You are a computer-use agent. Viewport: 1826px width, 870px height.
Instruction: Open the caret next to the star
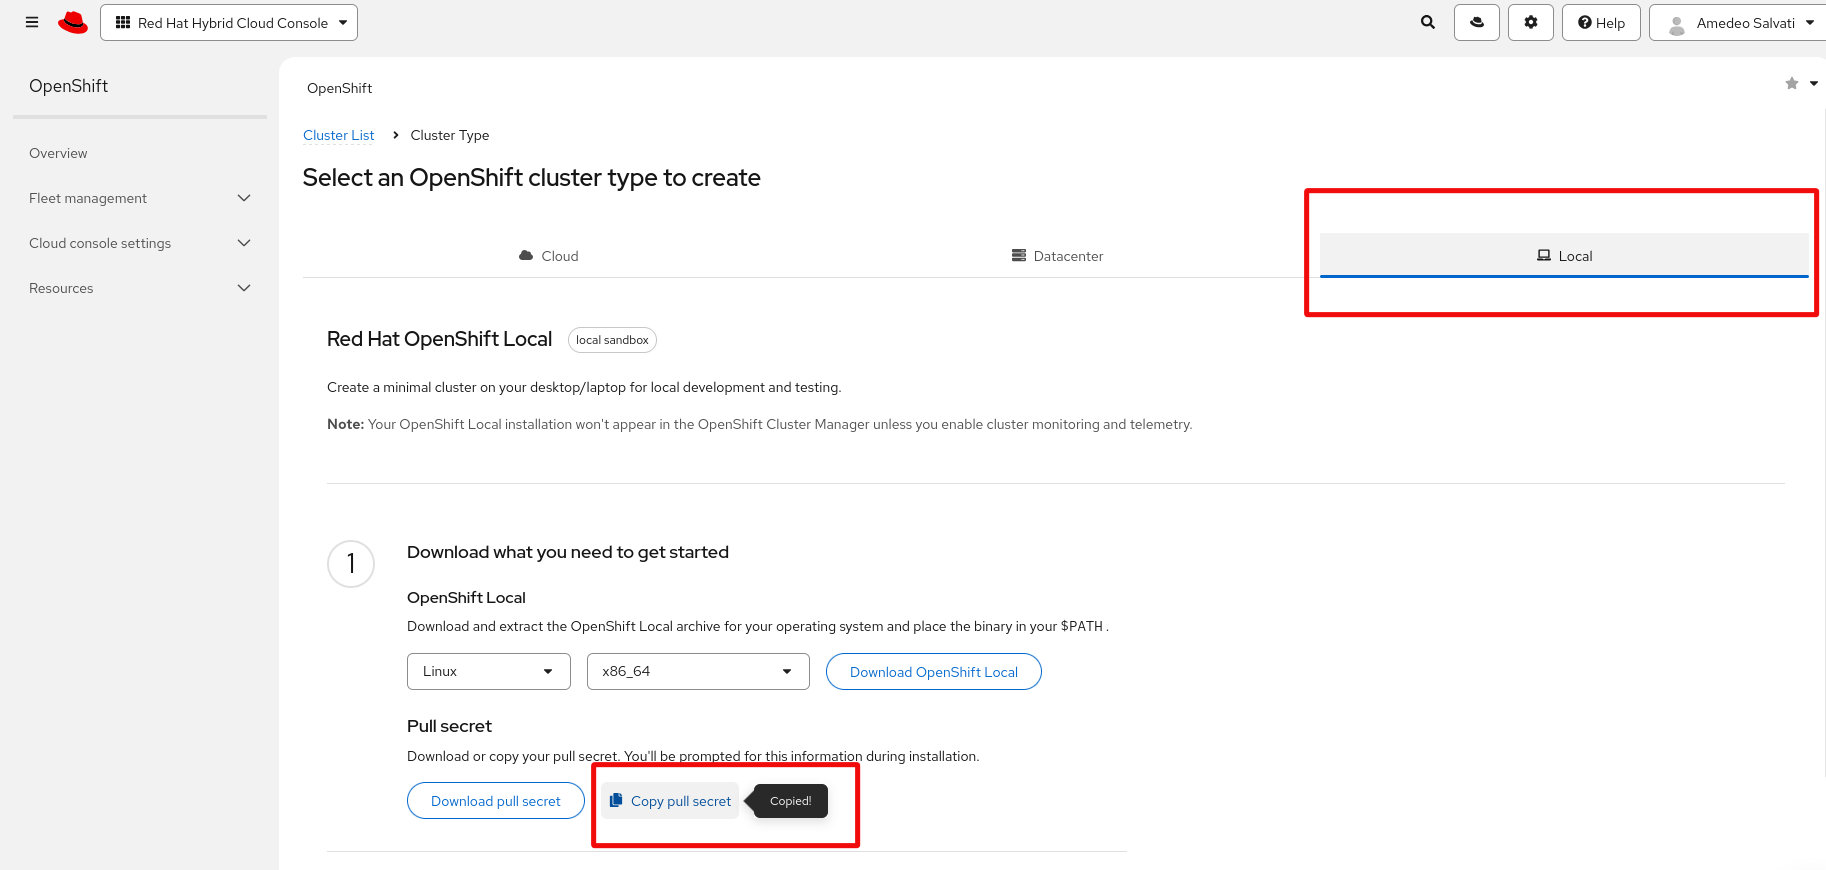click(x=1814, y=83)
